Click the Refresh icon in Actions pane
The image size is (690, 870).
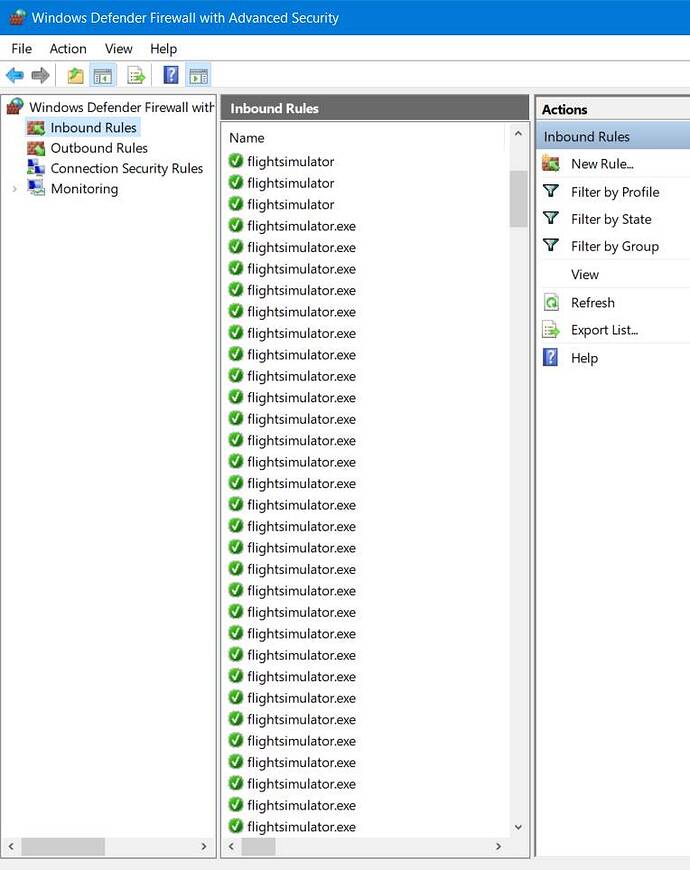click(x=551, y=302)
